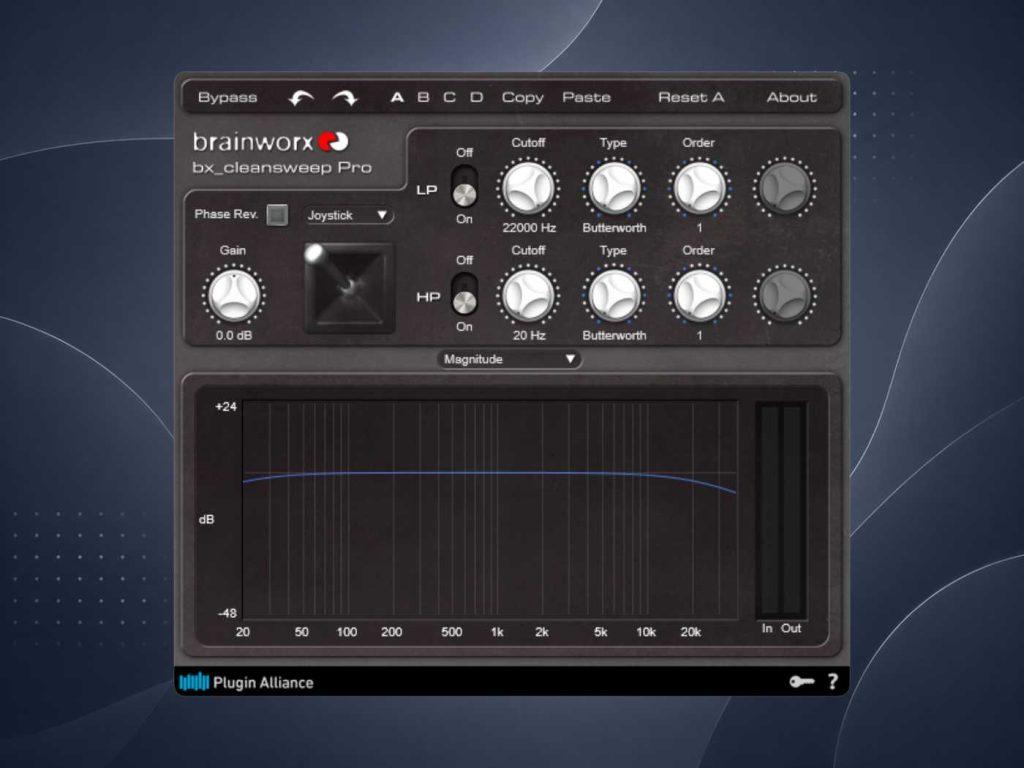Click the 0.0 dB gain value
Screen dimensions: 1024x768
(x=234, y=336)
